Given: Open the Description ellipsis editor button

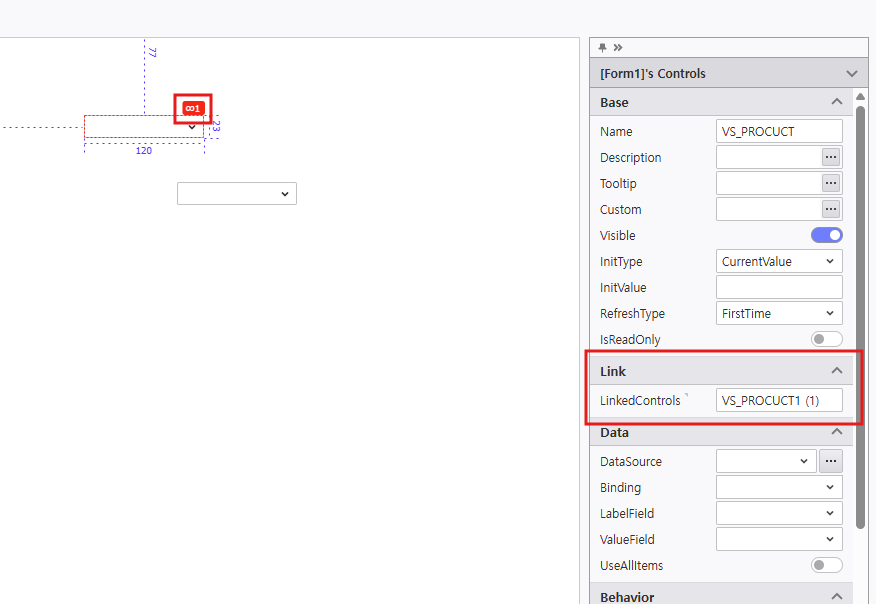Looking at the screenshot, I should click(831, 158).
